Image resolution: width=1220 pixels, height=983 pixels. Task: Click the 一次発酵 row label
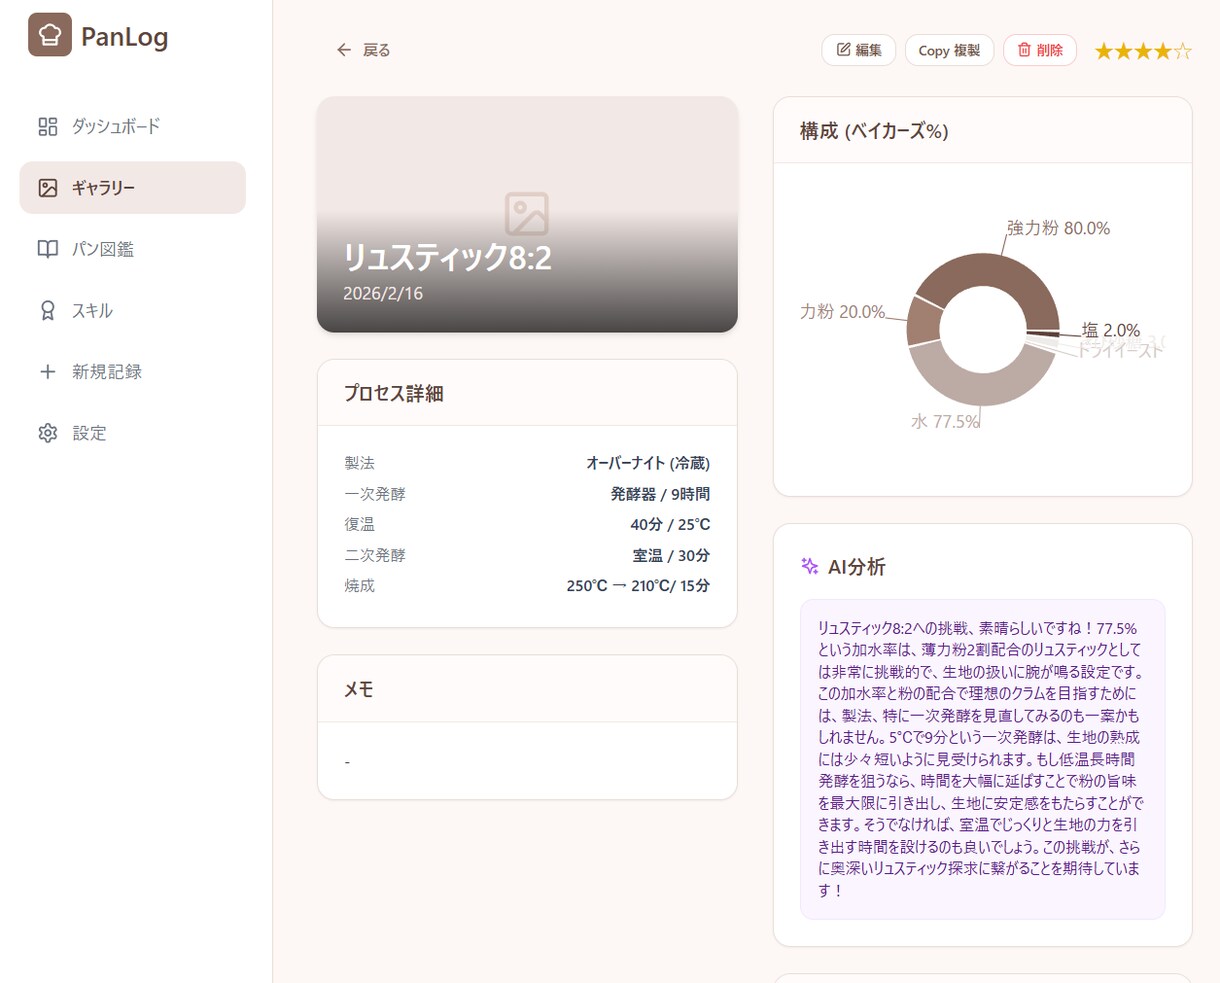click(375, 494)
